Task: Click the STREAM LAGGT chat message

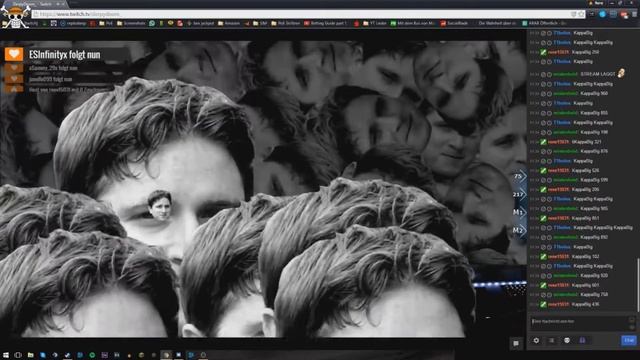Action: coord(598,74)
